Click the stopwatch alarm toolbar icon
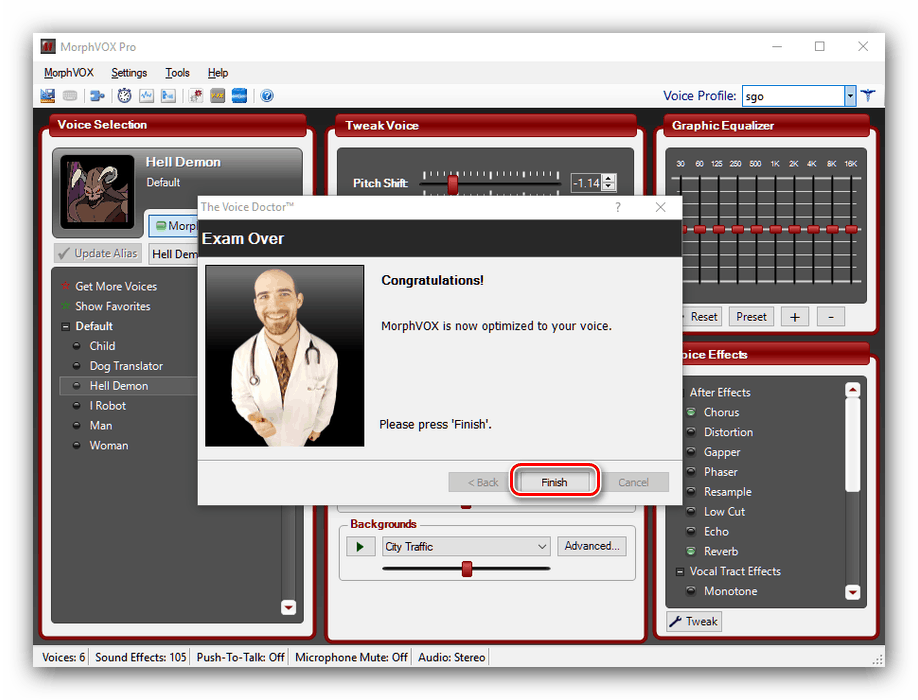 click(124, 95)
